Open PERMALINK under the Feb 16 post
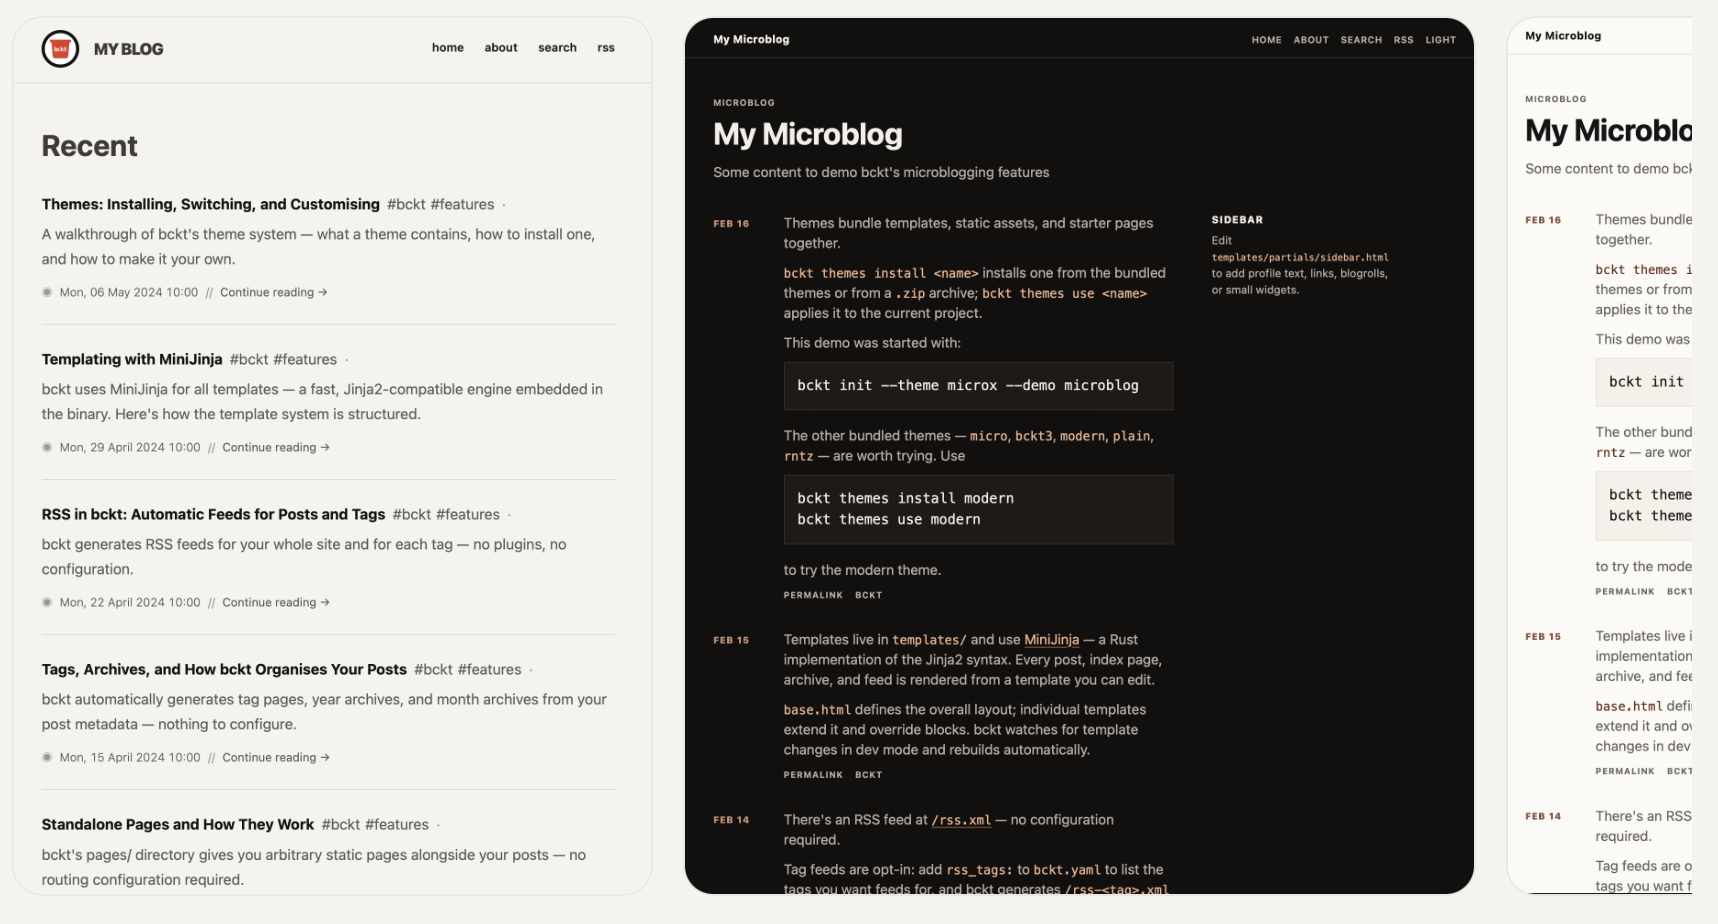The height and width of the screenshot is (924, 1718). pos(813,595)
